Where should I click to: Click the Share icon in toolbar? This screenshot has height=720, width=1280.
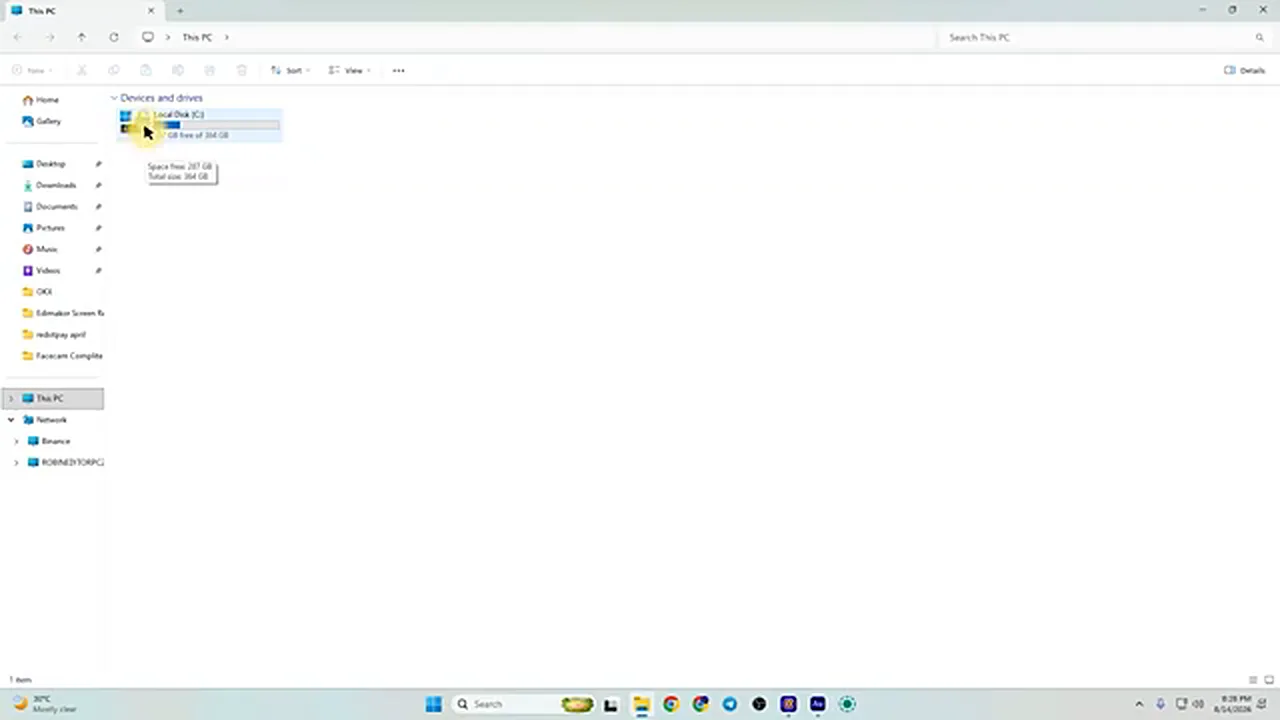[210, 70]
